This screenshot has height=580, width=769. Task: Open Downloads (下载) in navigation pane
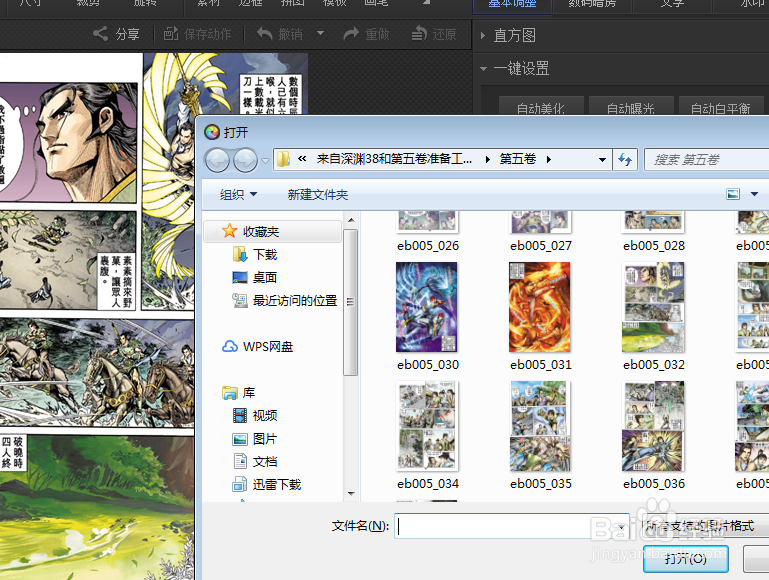pyautogui.click(x=265, y=254)
